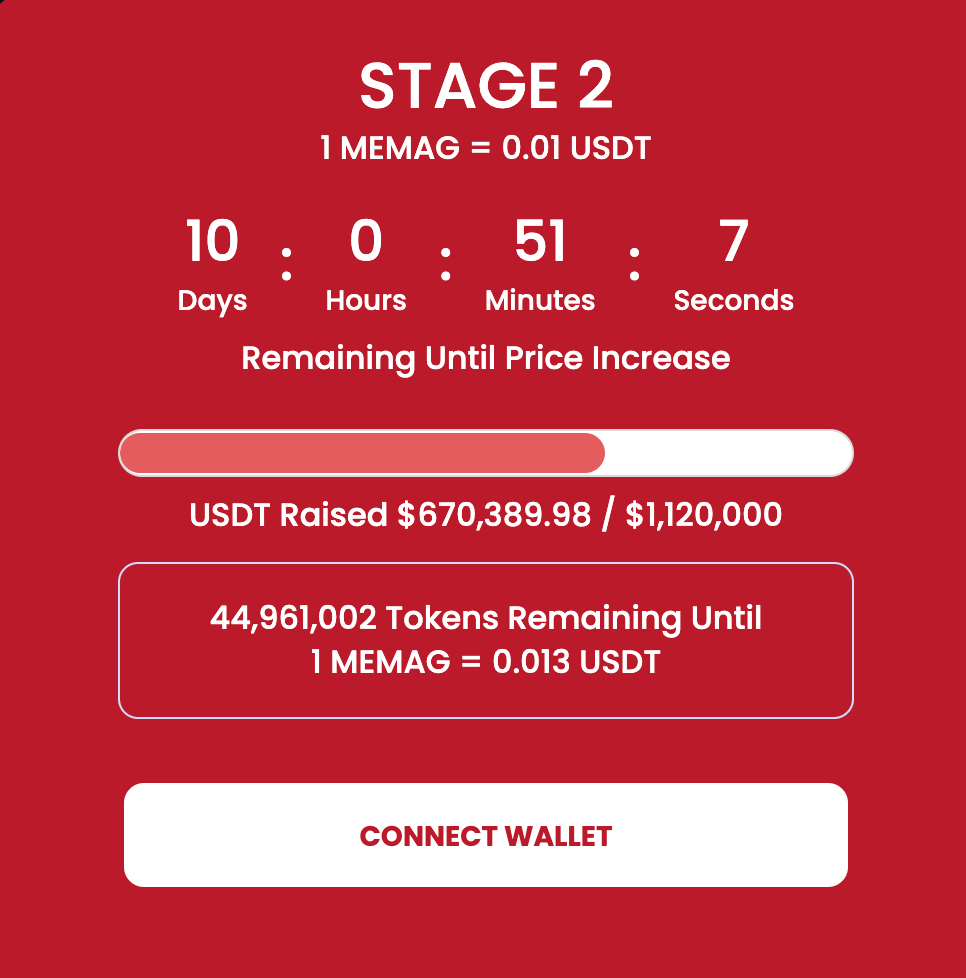Click the colon between Minutes and Seconds
966x978 pixels.
(634, 263)
